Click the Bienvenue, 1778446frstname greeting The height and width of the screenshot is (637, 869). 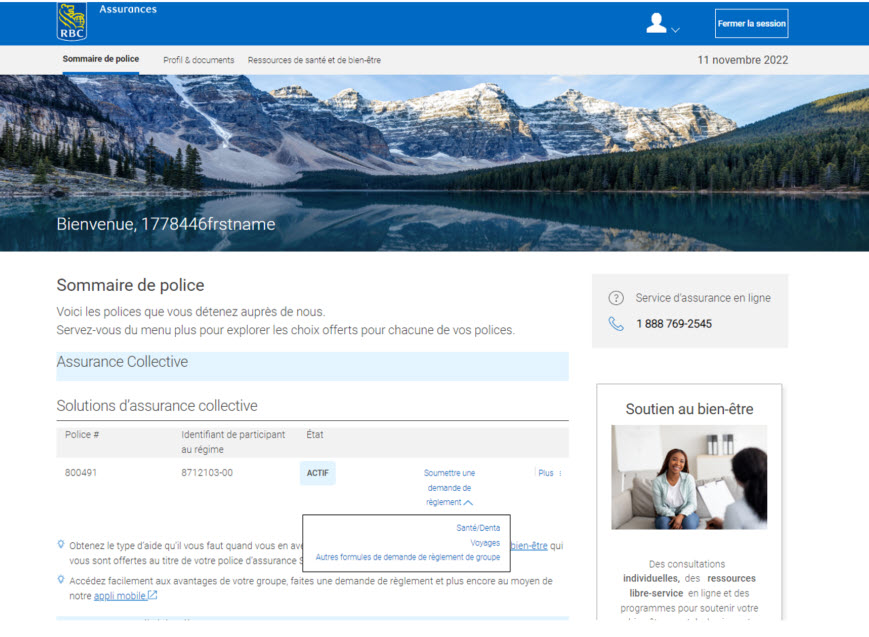[166, 224]
